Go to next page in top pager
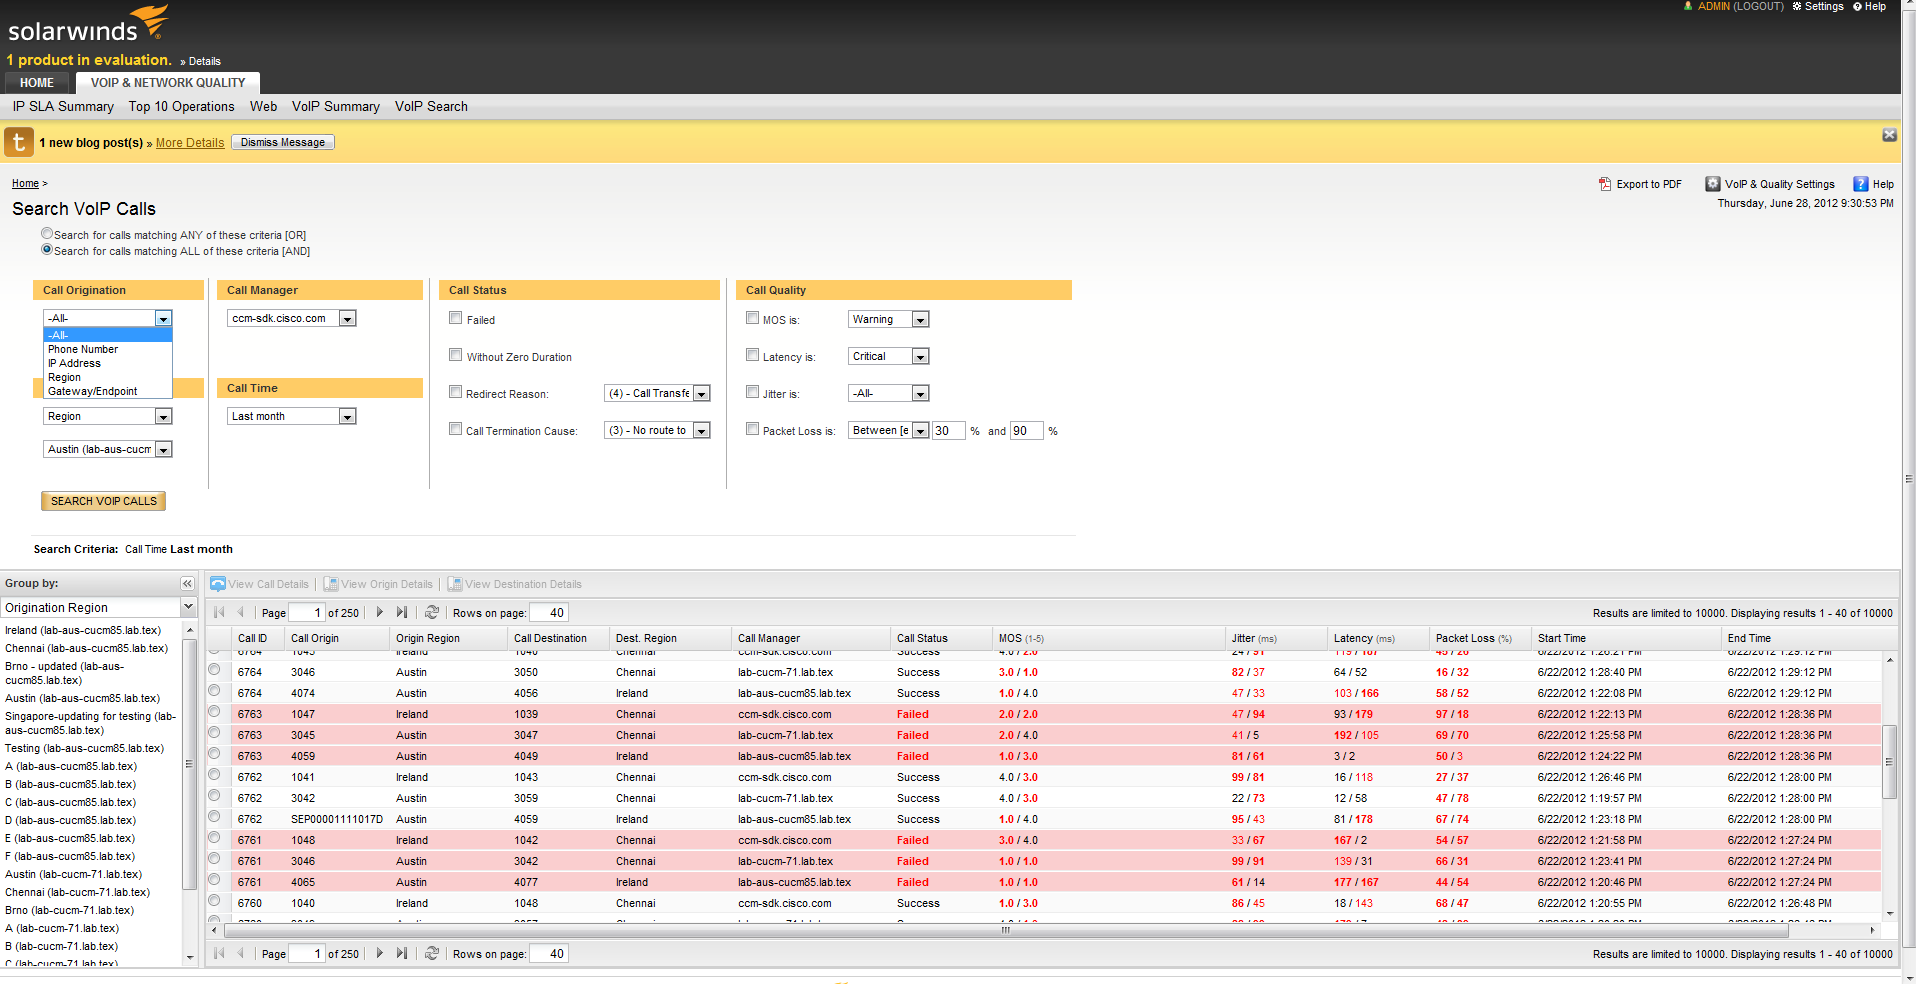Viewport: 1916px width, 984px height. [380, 613]
